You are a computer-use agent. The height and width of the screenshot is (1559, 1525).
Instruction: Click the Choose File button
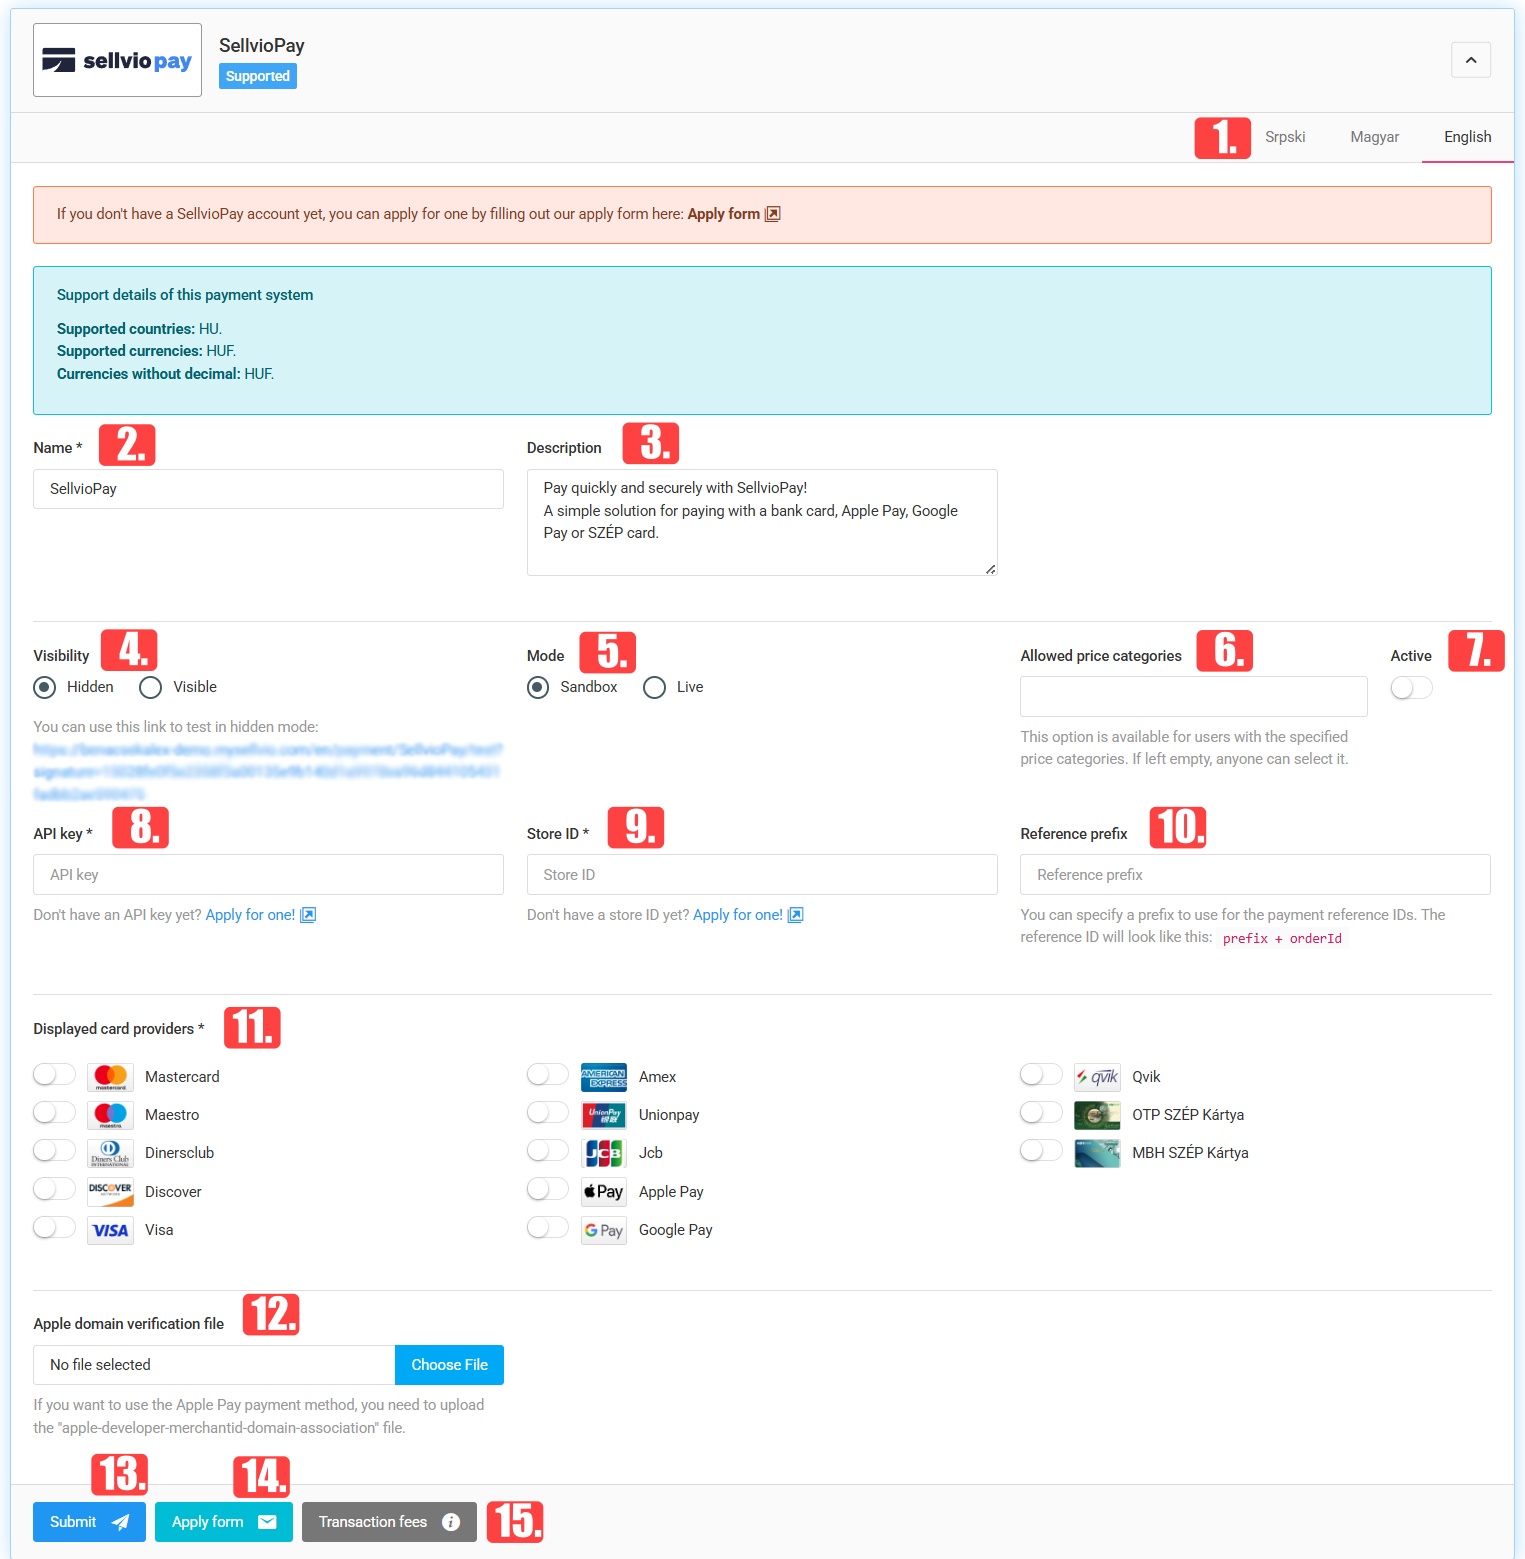(450, 1365)
